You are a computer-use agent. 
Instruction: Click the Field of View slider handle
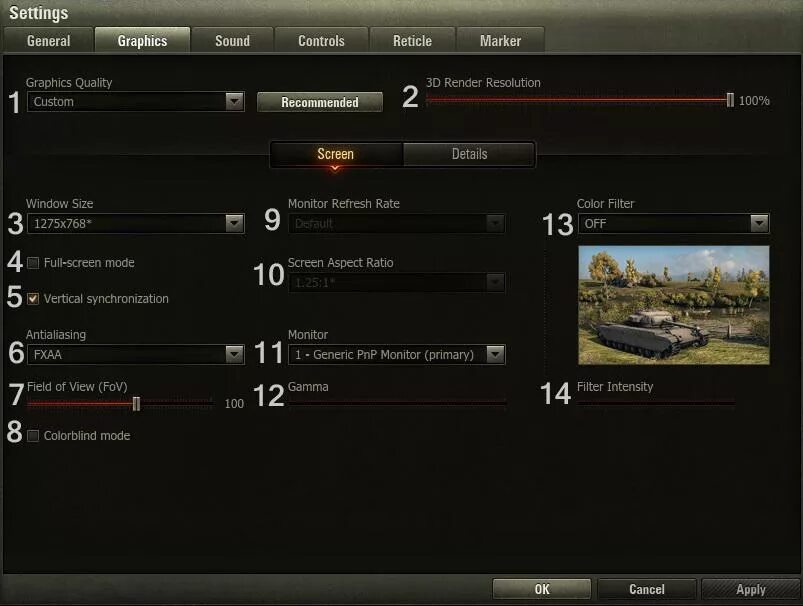coord(136,404)
